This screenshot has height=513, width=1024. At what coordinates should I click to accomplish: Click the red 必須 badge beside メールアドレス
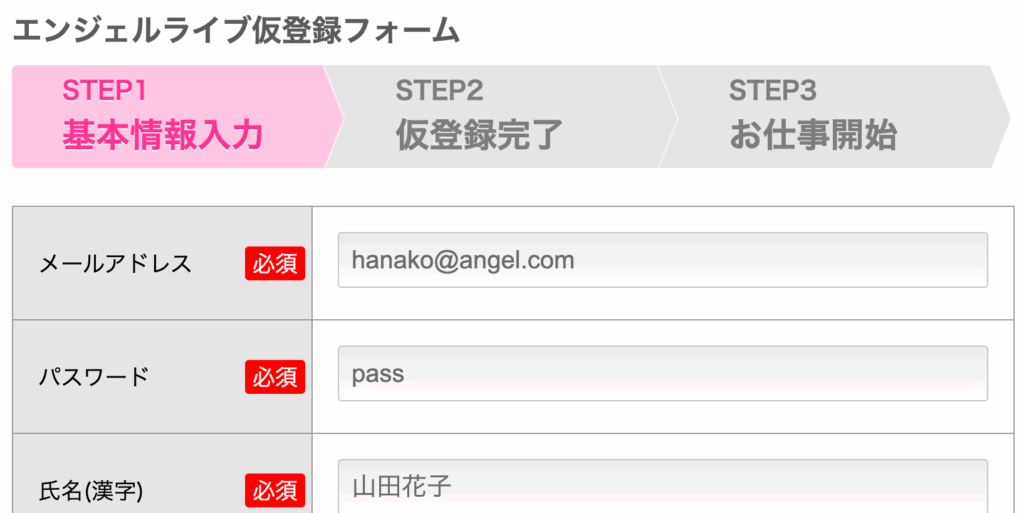(x=275, y=264)
